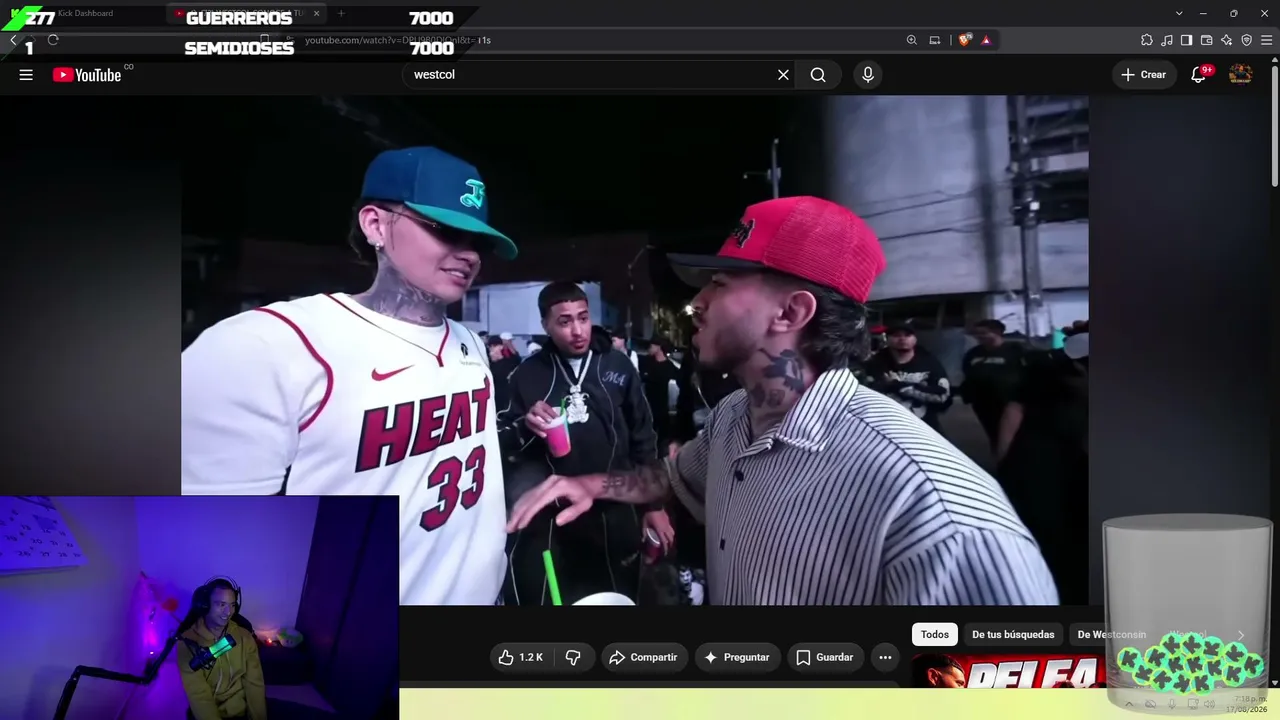The height and width of the screenshot is (720, 1280).
Task: Save the video with Guardar
Action: [825, 657]
